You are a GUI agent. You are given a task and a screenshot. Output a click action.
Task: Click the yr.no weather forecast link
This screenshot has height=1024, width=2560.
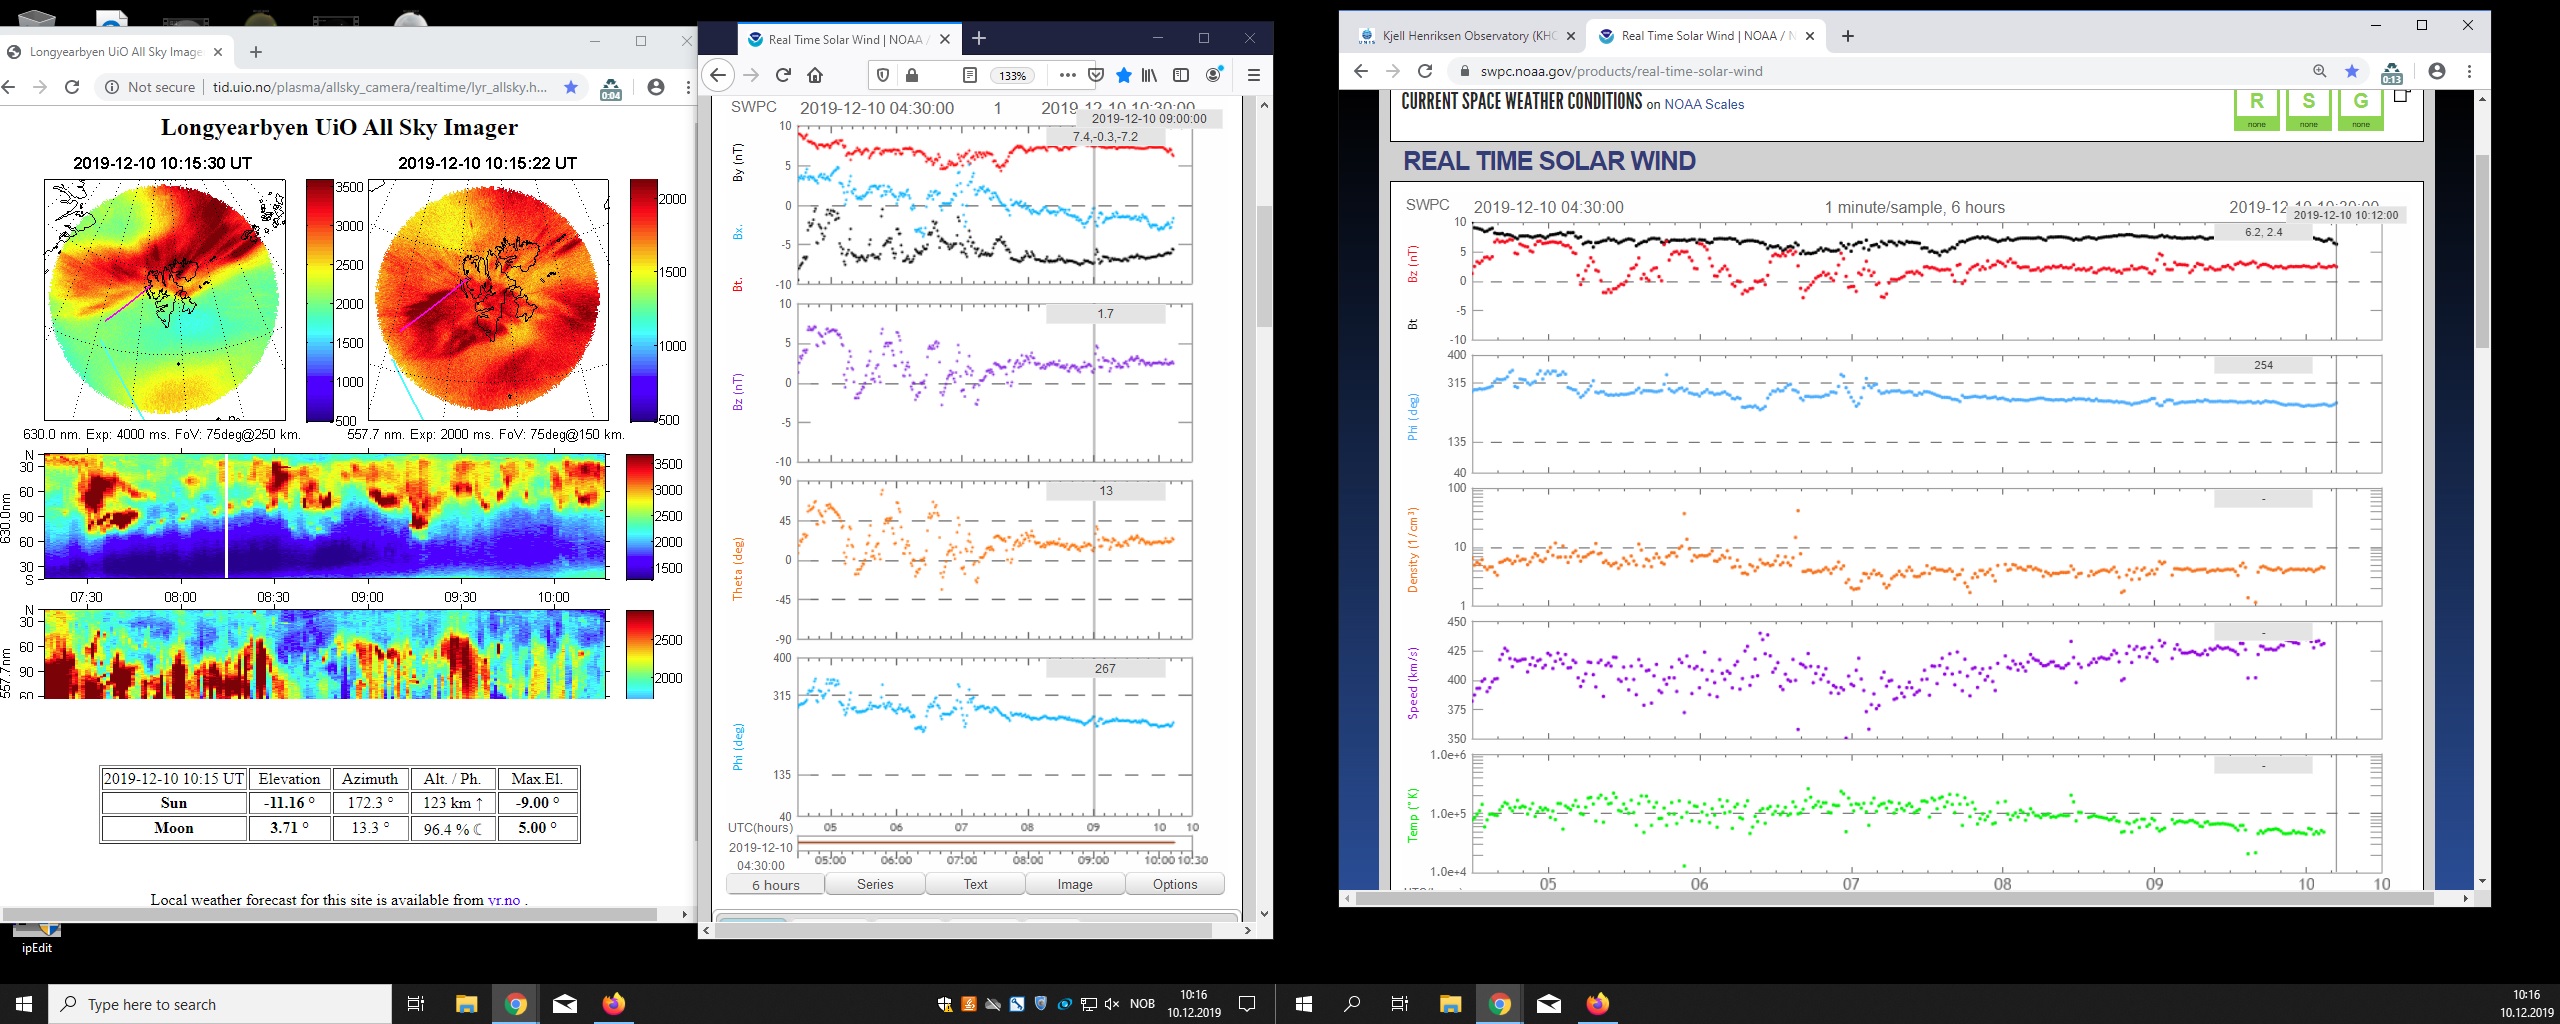coord(503,900)
